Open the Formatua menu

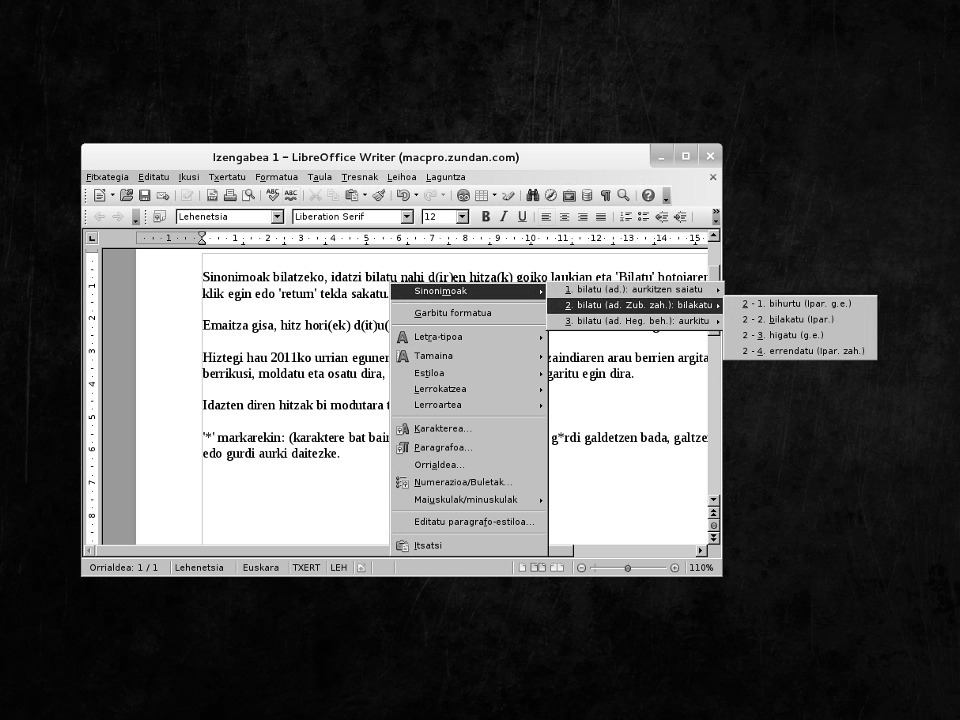click(x=276, y=177)
